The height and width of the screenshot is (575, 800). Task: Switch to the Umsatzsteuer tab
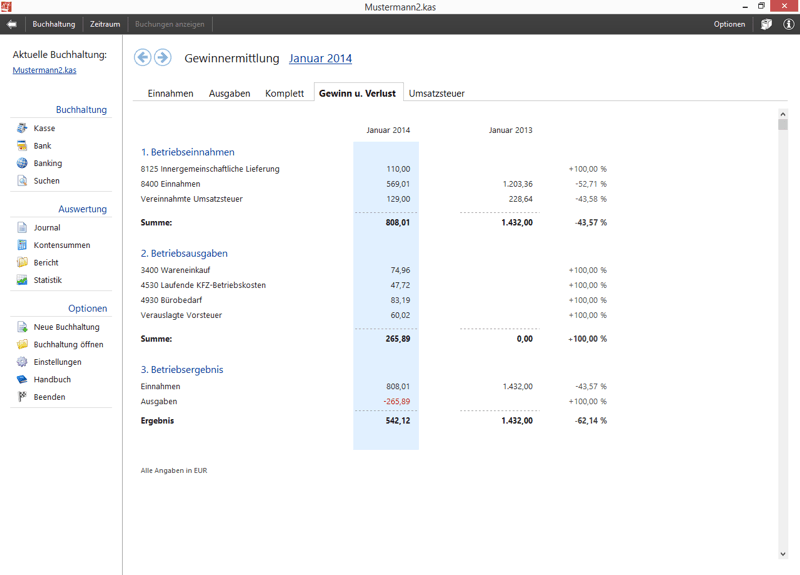pos(437,93)
